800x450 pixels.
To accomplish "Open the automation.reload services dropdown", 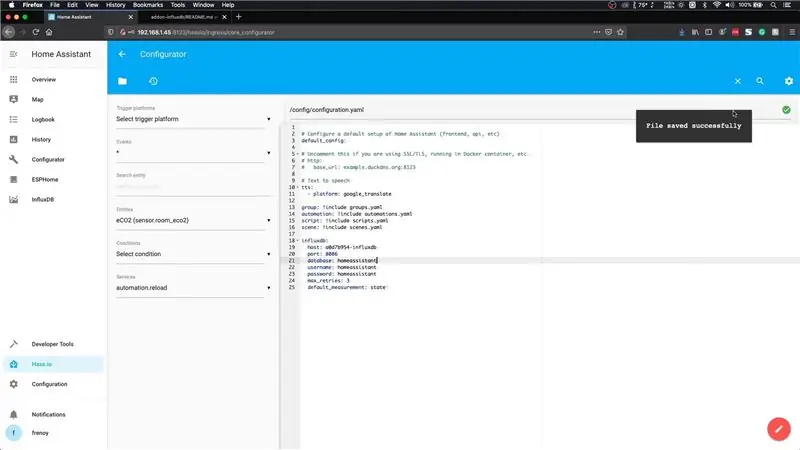I will 193,288.
